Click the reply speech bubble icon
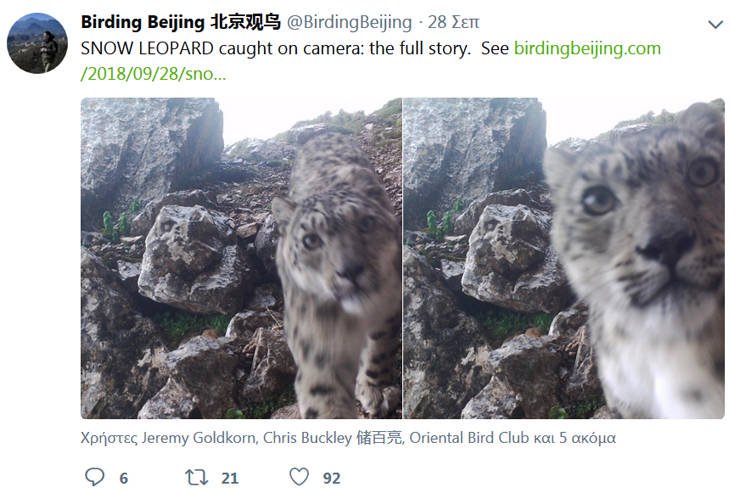This screenshot has height=493, width=735. pyautogui.click(x=95, y=477)
